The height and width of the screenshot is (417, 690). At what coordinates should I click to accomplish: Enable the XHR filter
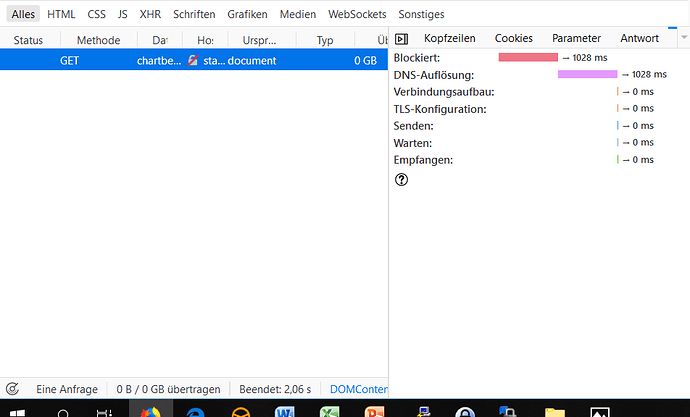pos(150,15)
